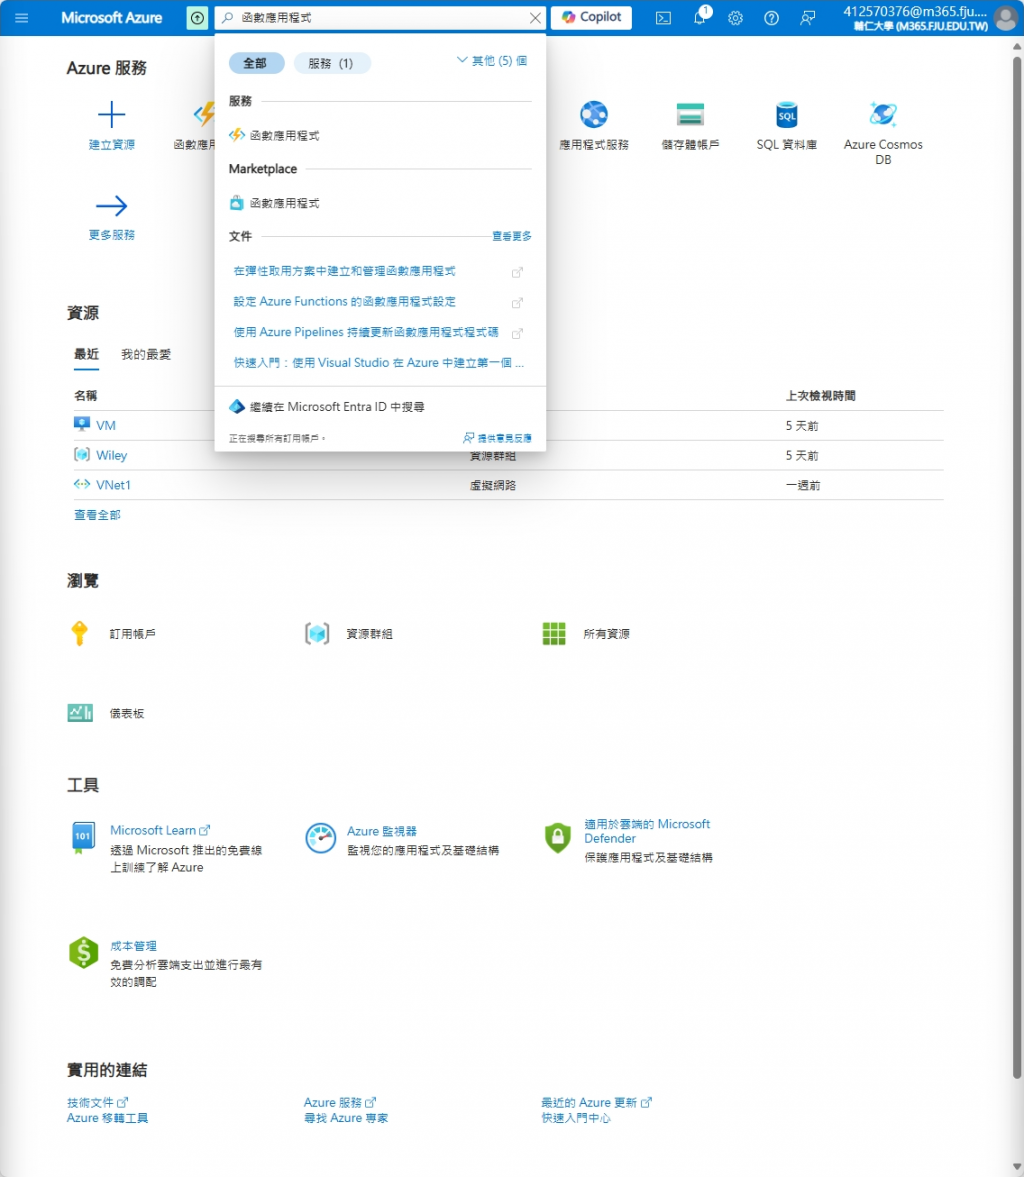1024x1177 pixels.
Task: Click the 函數應用程式 search input field
Action: 381,17
